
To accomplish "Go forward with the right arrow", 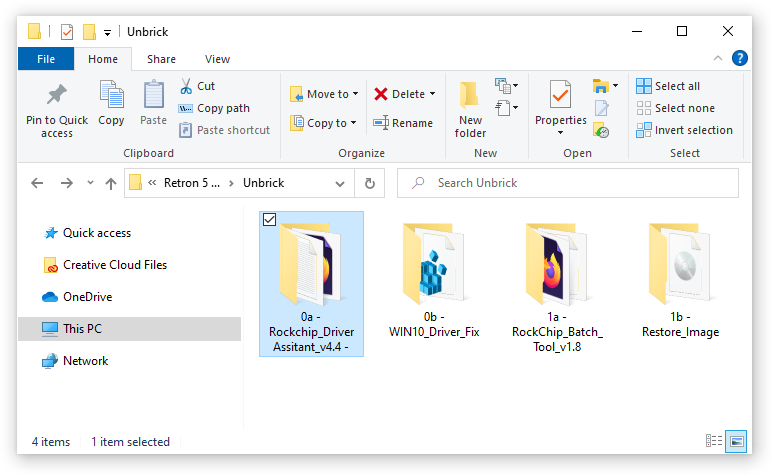I will coord(66,183).
